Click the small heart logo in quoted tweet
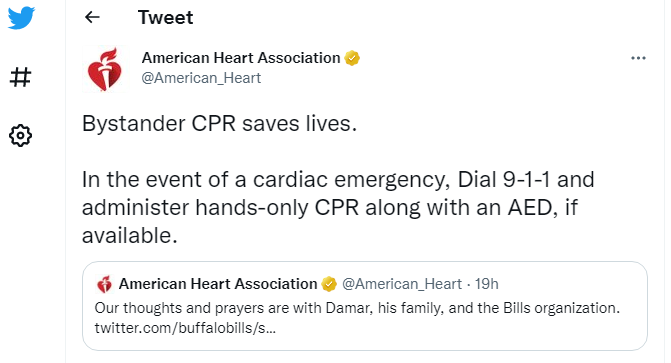Viewport: 671px width, 363px height. click(104, 284)
